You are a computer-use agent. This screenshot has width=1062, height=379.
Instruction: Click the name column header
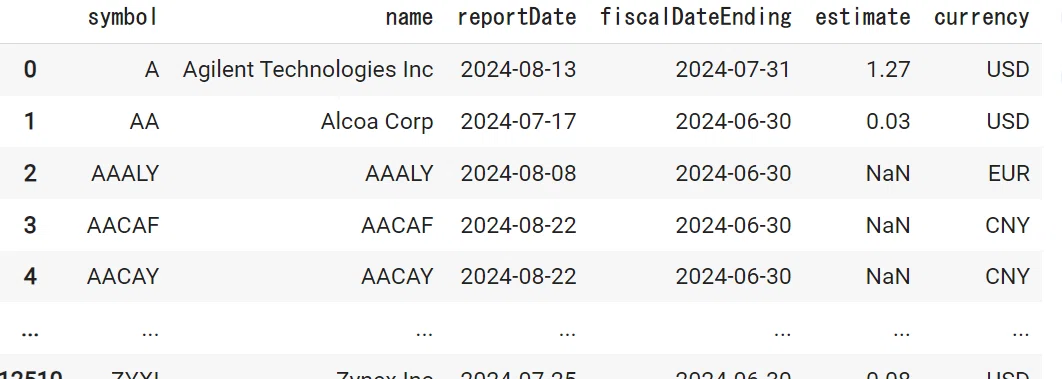[x=409, y=18]
